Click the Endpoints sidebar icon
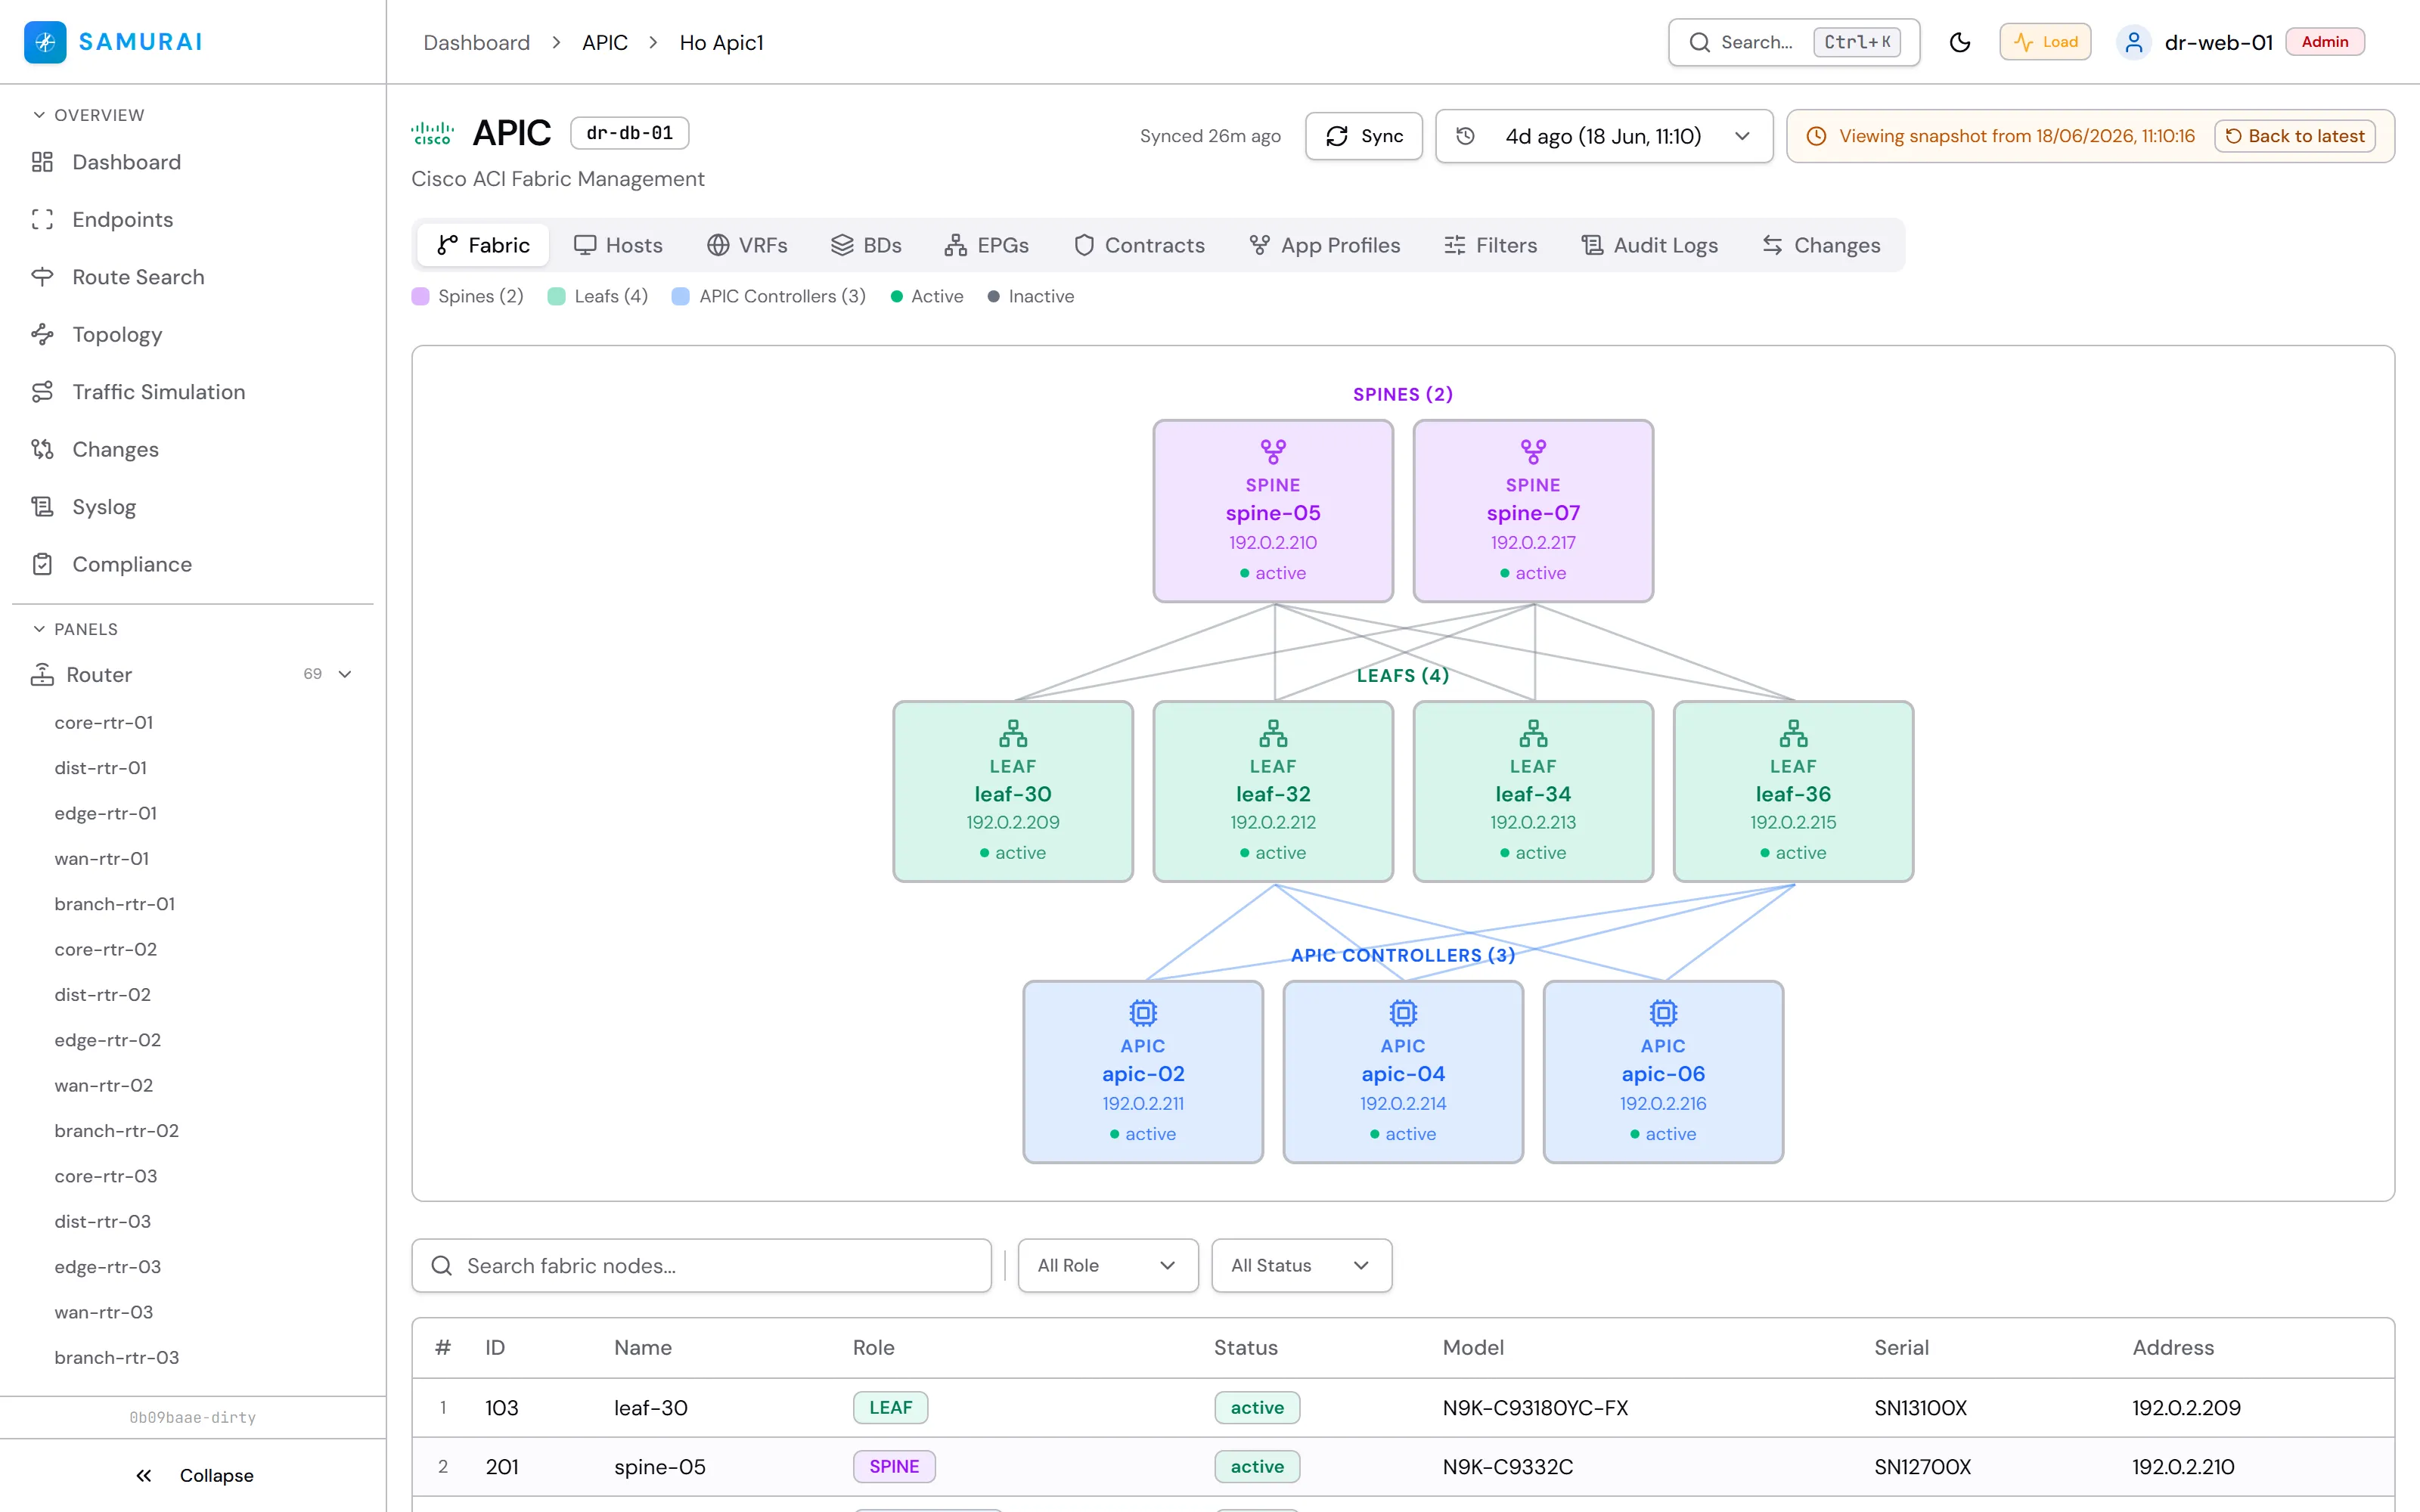 [42, 219]
